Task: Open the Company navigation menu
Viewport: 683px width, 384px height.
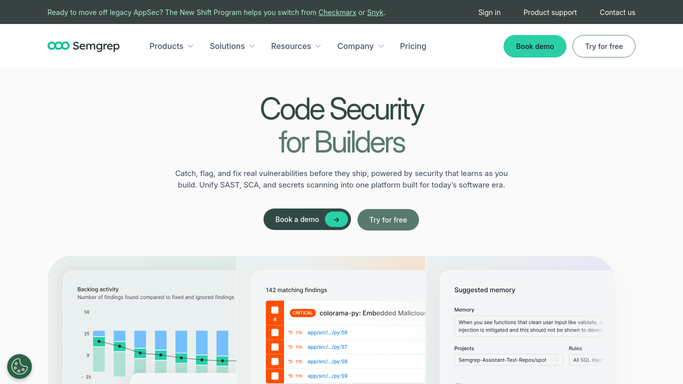Action: pyautogui.click(x=360, y=46)
